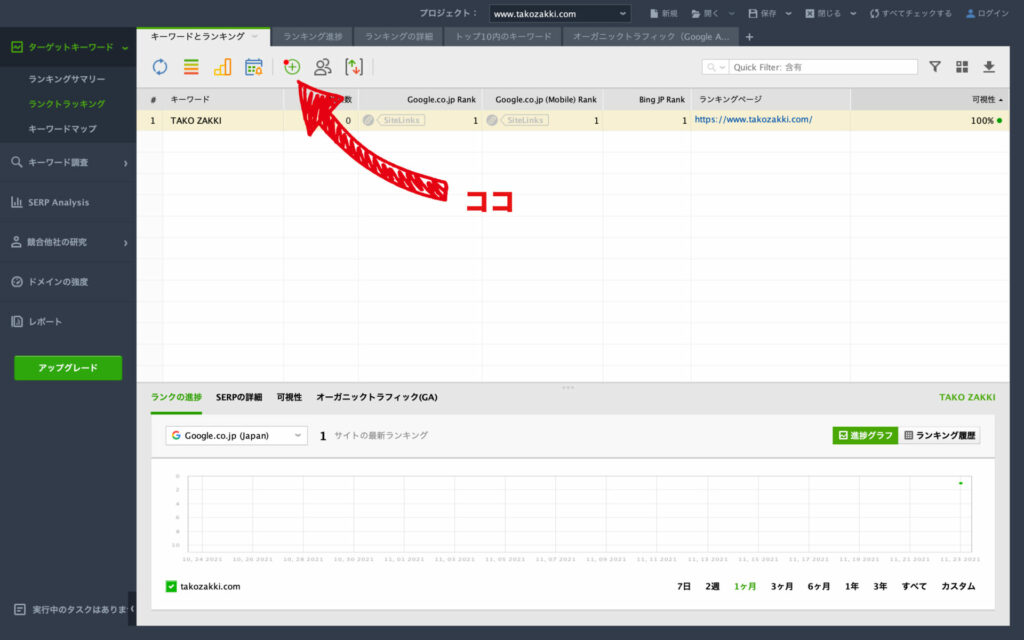Click the ドメインの強度 gauge icon
This screenshot has height=640, width=1024.
point(17,281)
